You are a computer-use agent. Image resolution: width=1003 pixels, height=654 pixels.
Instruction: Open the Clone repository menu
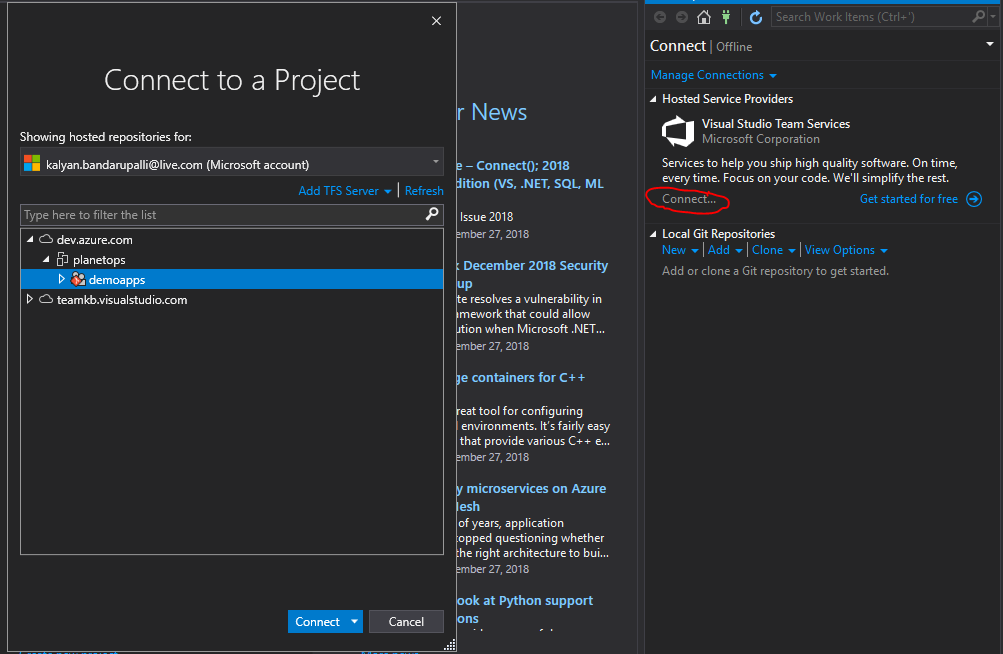(x=773, y=250)
